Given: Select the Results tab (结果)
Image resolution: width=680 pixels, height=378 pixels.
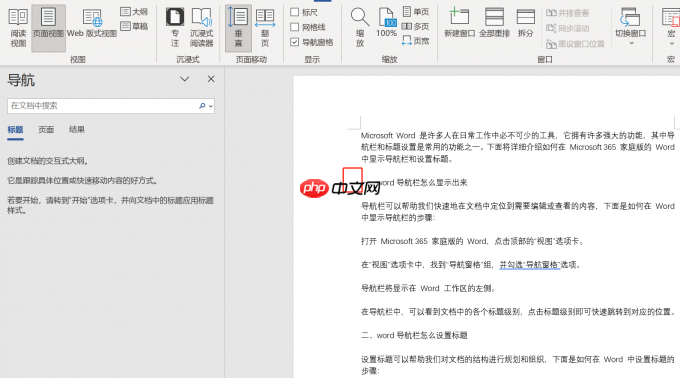Looking at the screenshot, I should [77, 130].
